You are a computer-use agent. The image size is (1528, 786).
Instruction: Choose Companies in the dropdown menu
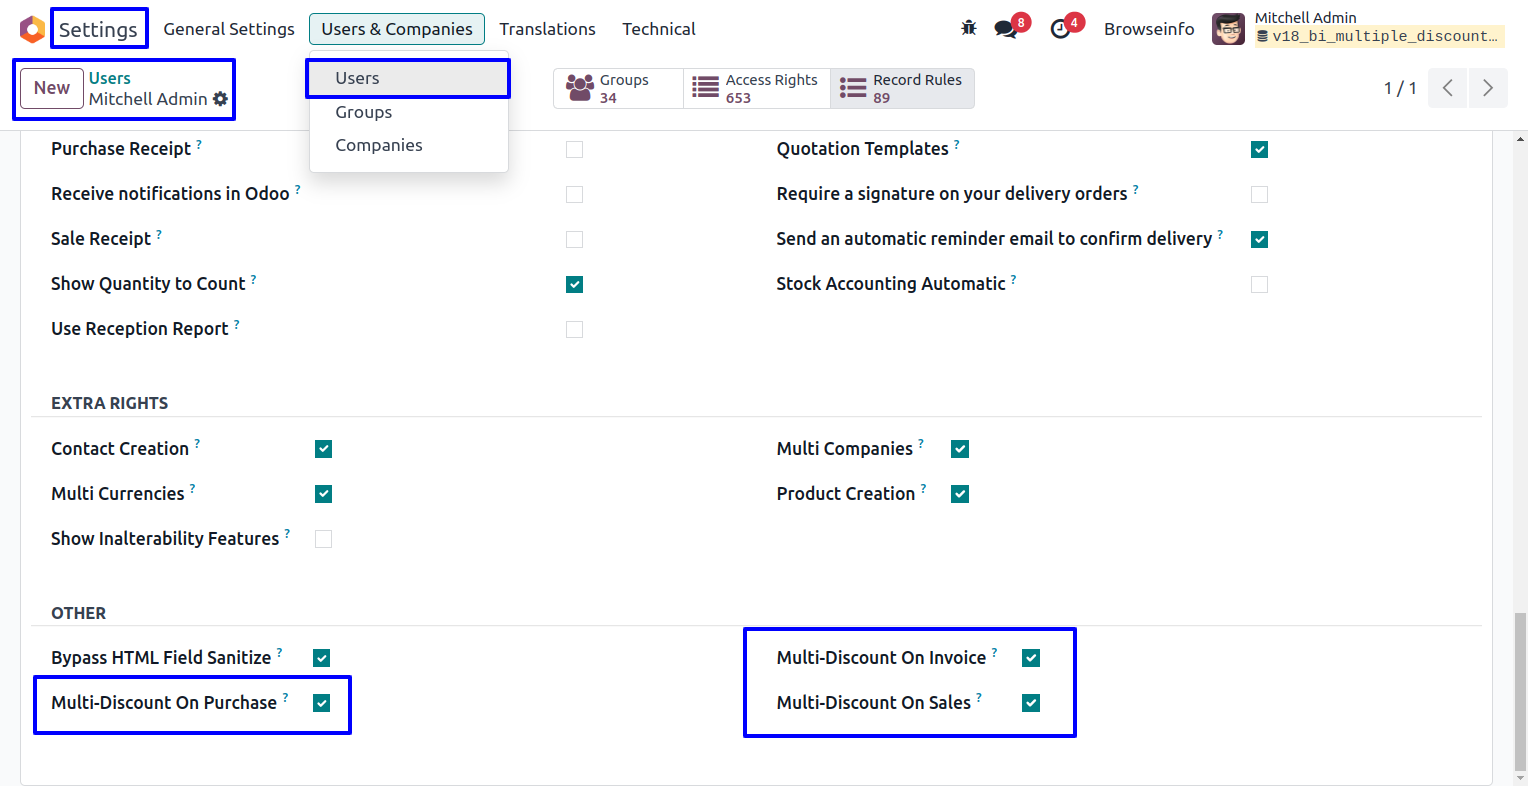(379, 145)
